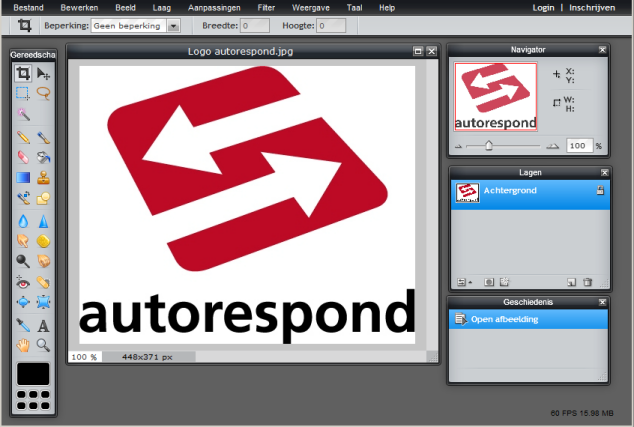
Task: Click the Login link
Action: 543,8
